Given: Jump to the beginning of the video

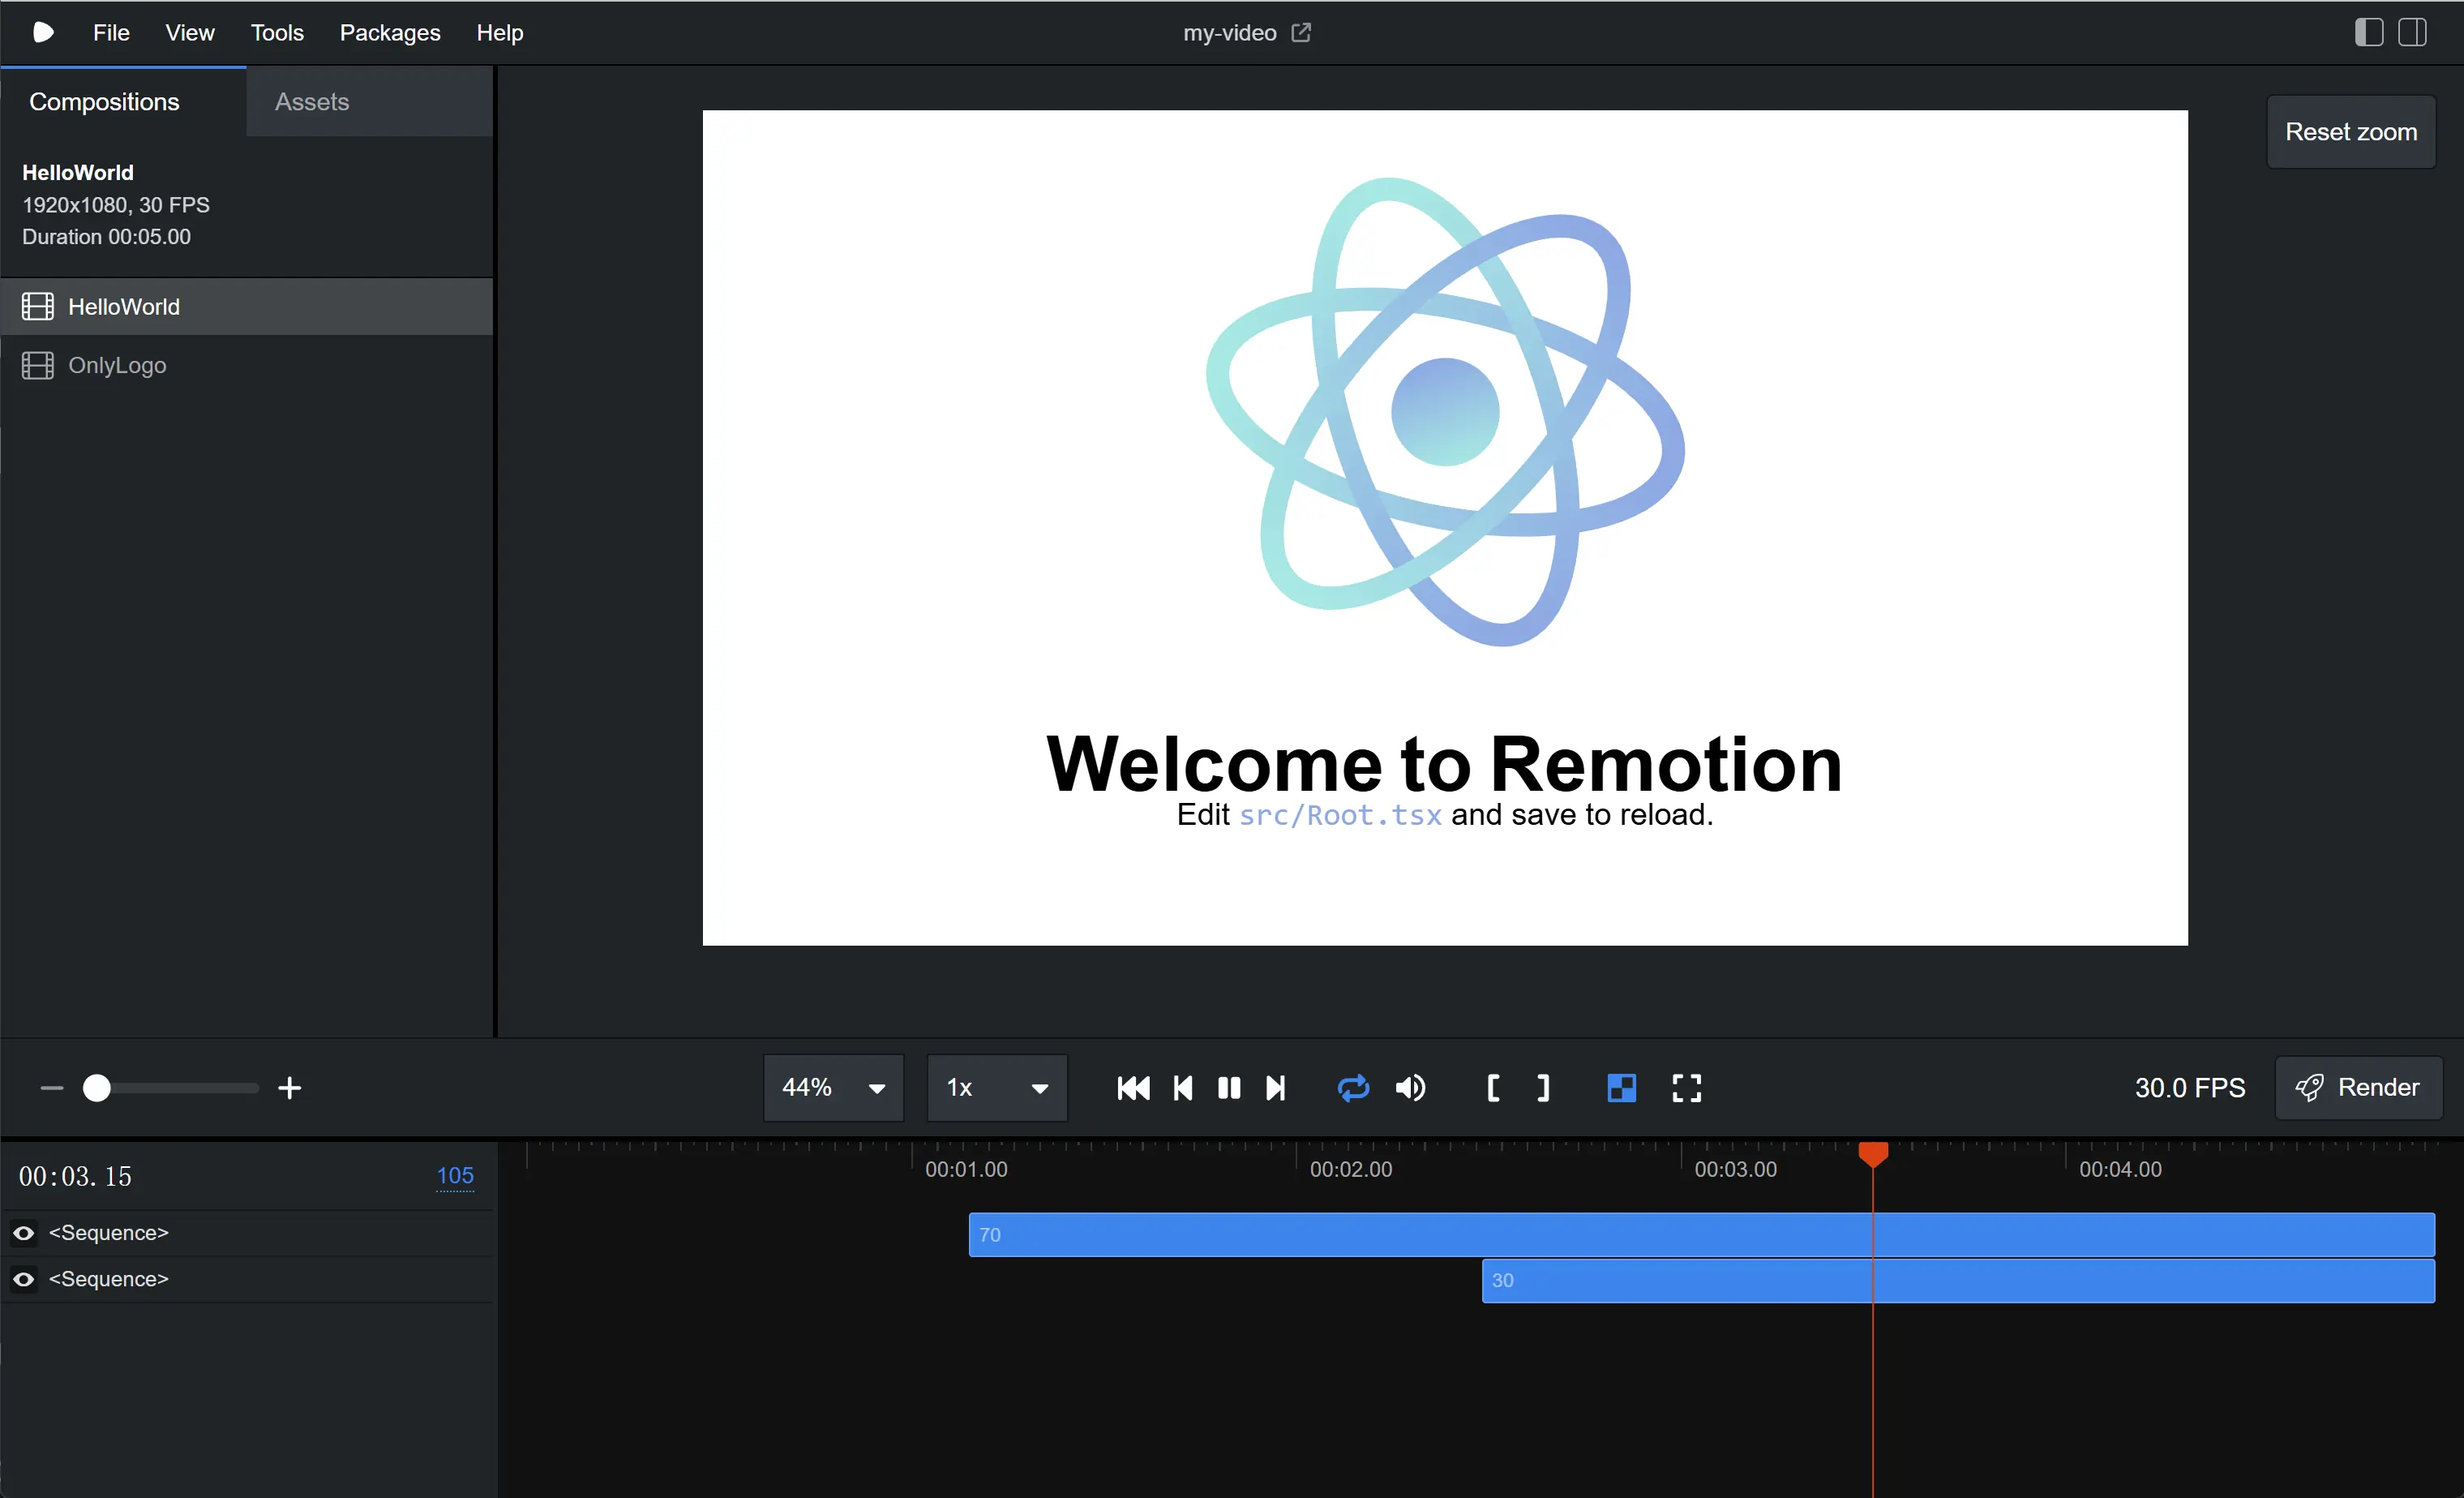Looking at the screenshot, I should point(1133,1088).
